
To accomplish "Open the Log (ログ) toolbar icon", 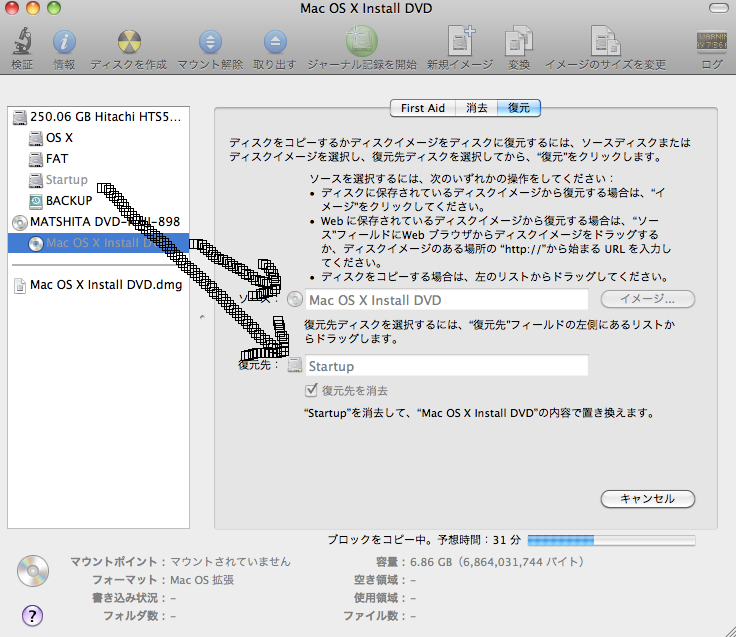I will pyautogui.click(x=712, y=41).
